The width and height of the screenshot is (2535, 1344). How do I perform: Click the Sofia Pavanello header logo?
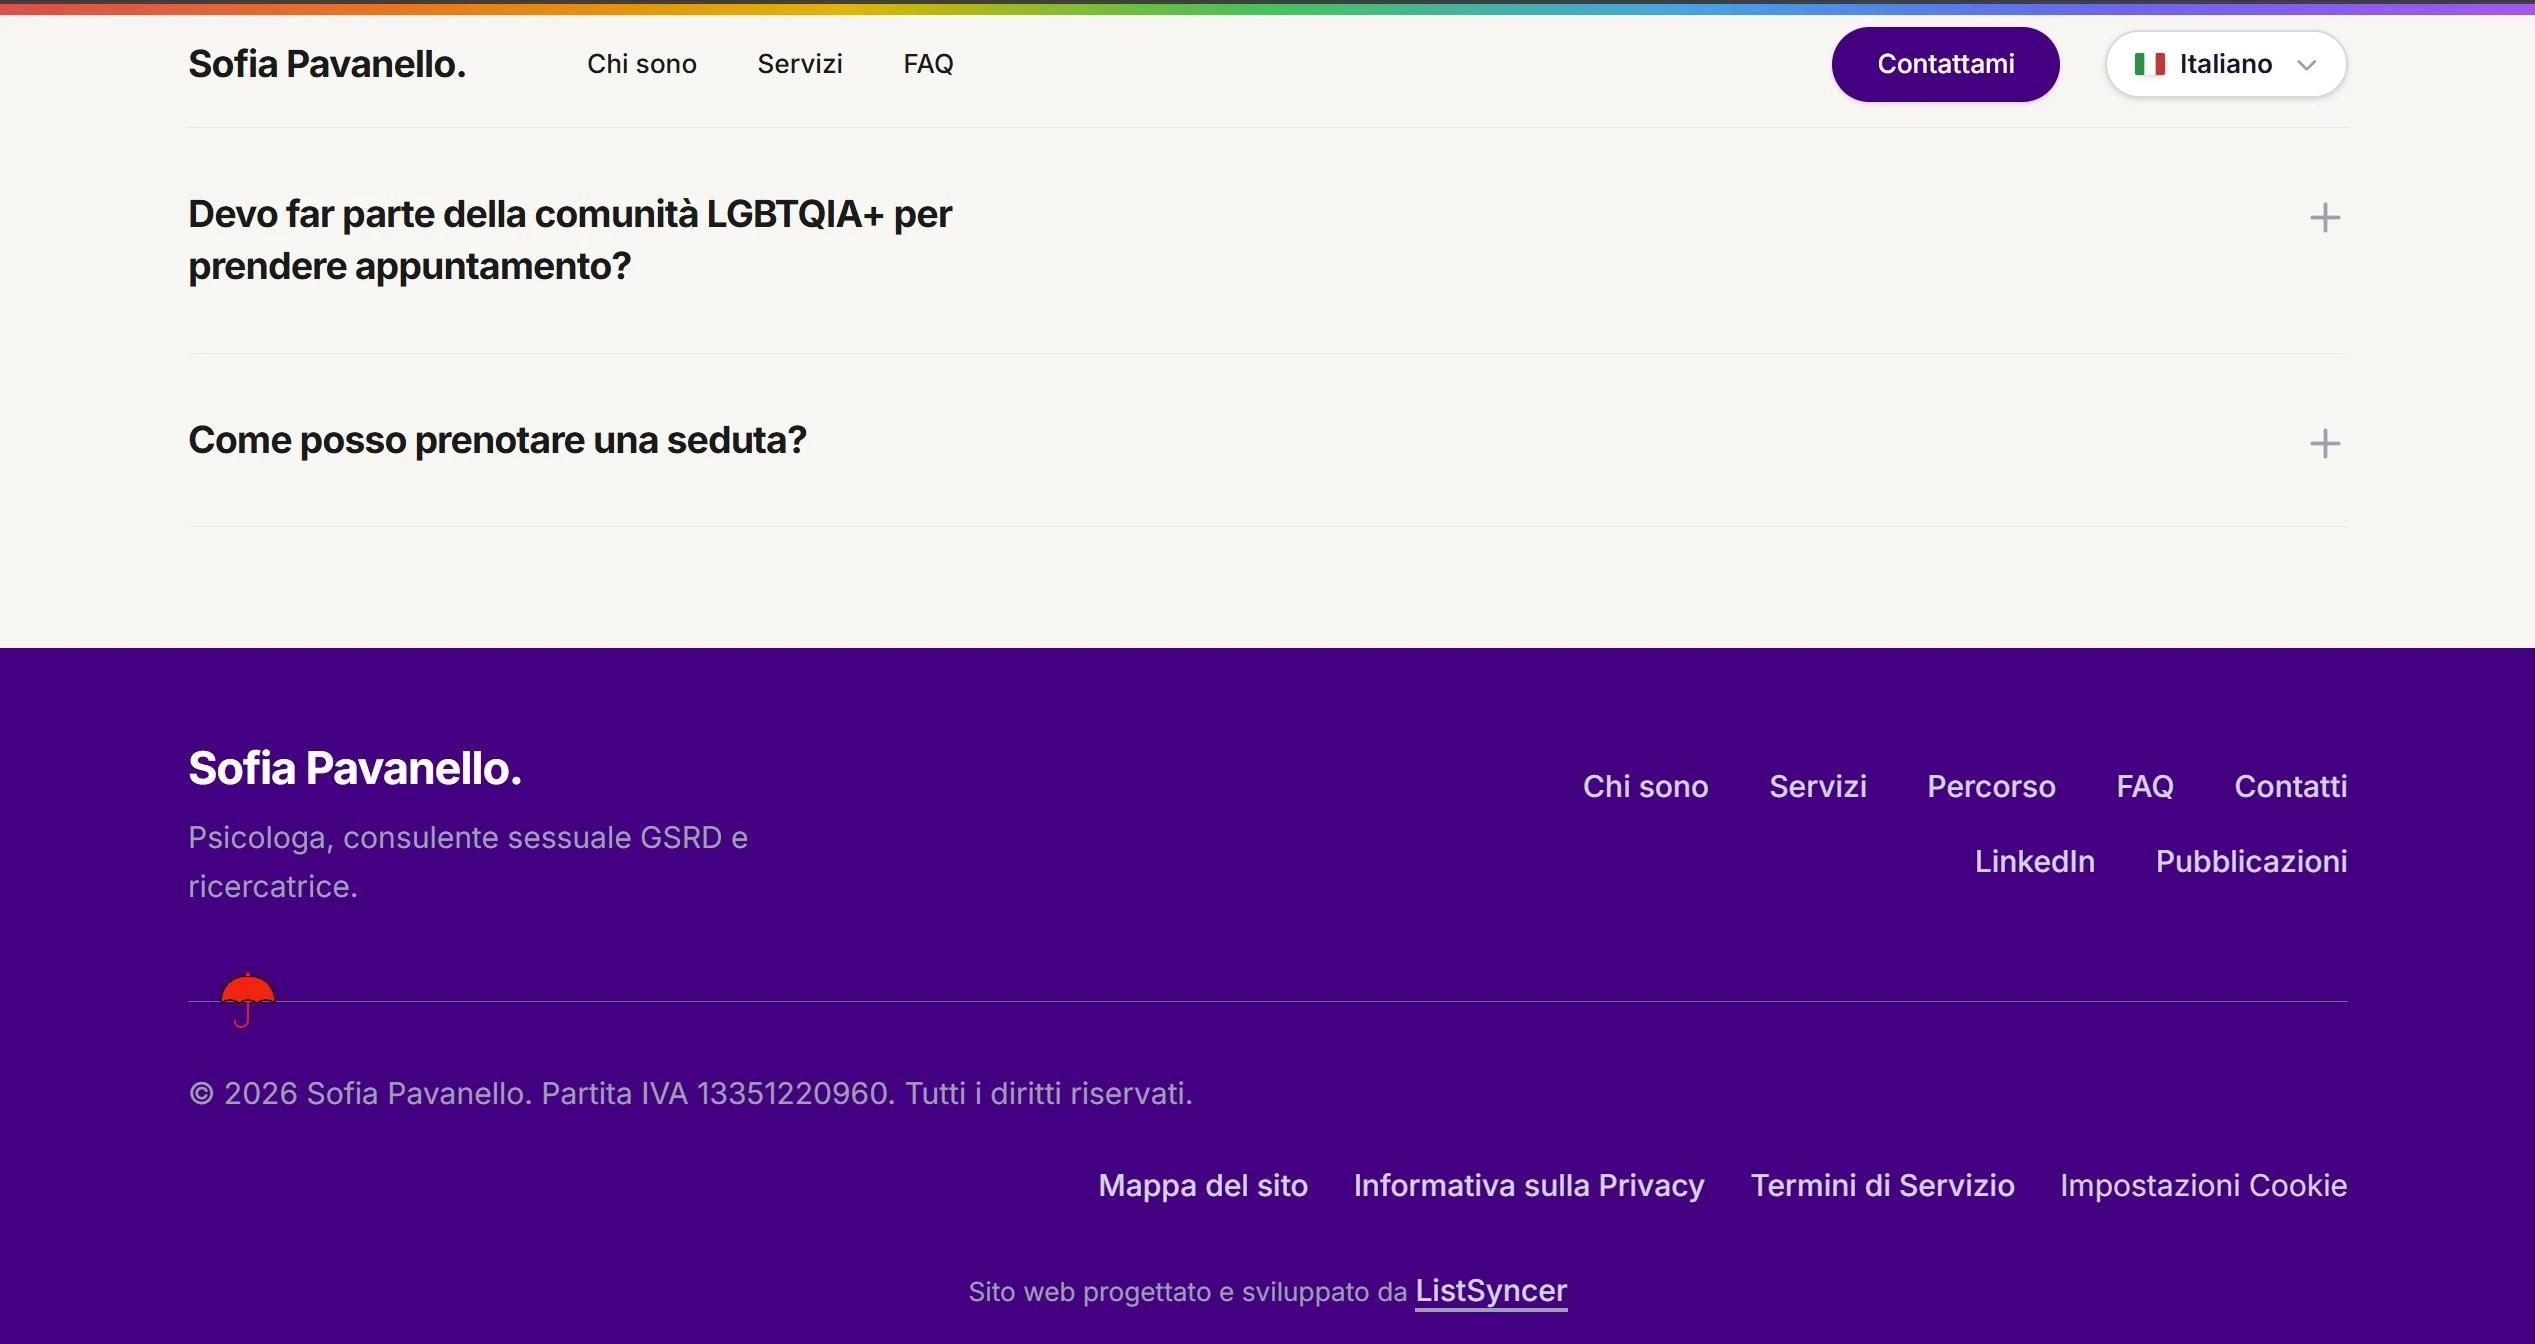click(x=327, y=64)
